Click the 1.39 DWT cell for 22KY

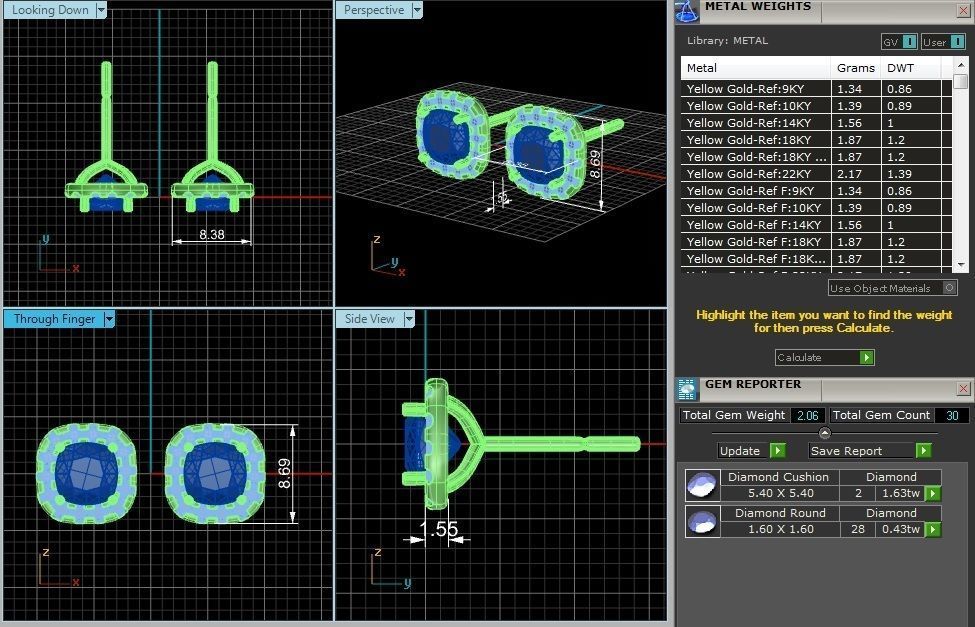click(x=911, y=174)
